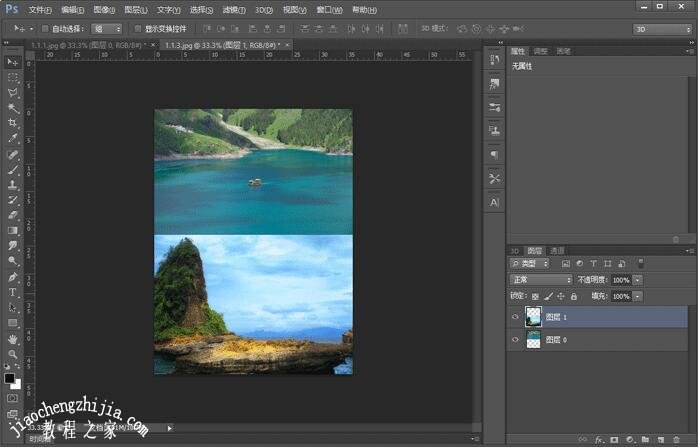Screen dimensions: 698x448
Task: Select the Magic Wand tool
Action: pos(13,107)
